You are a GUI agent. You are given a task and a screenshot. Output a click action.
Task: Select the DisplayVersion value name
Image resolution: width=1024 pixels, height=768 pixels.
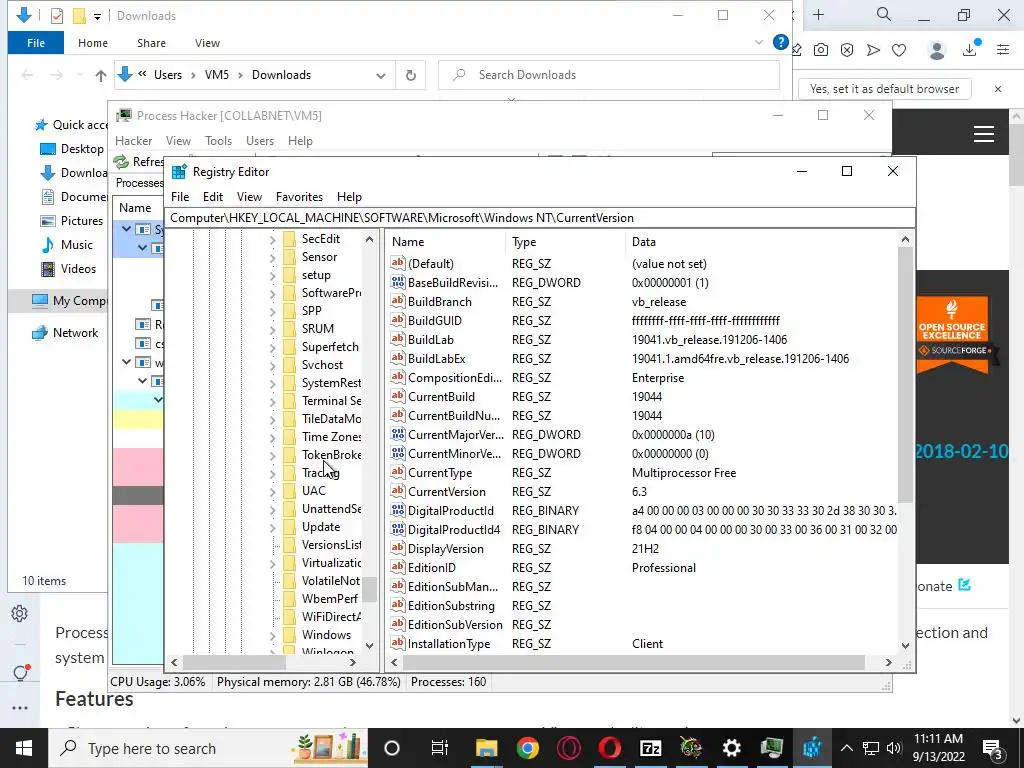click(x=446, y=549)
